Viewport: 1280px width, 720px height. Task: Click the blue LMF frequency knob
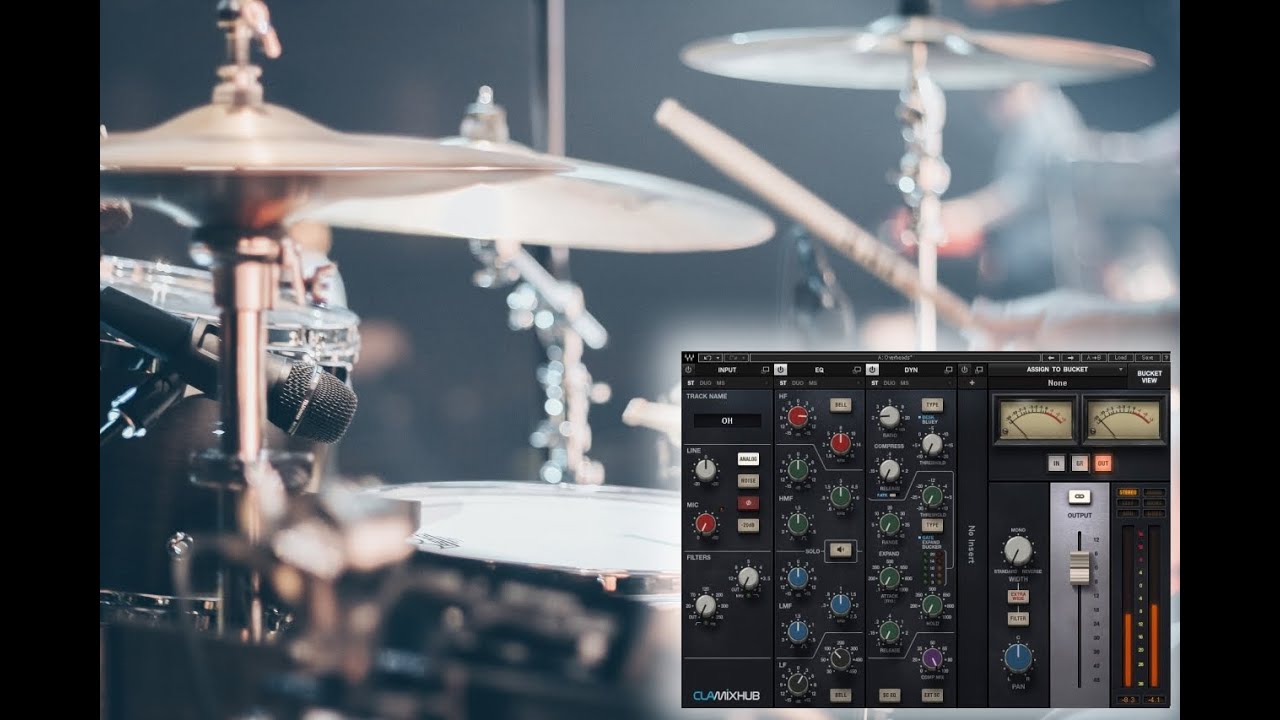(x=840, y=604)
